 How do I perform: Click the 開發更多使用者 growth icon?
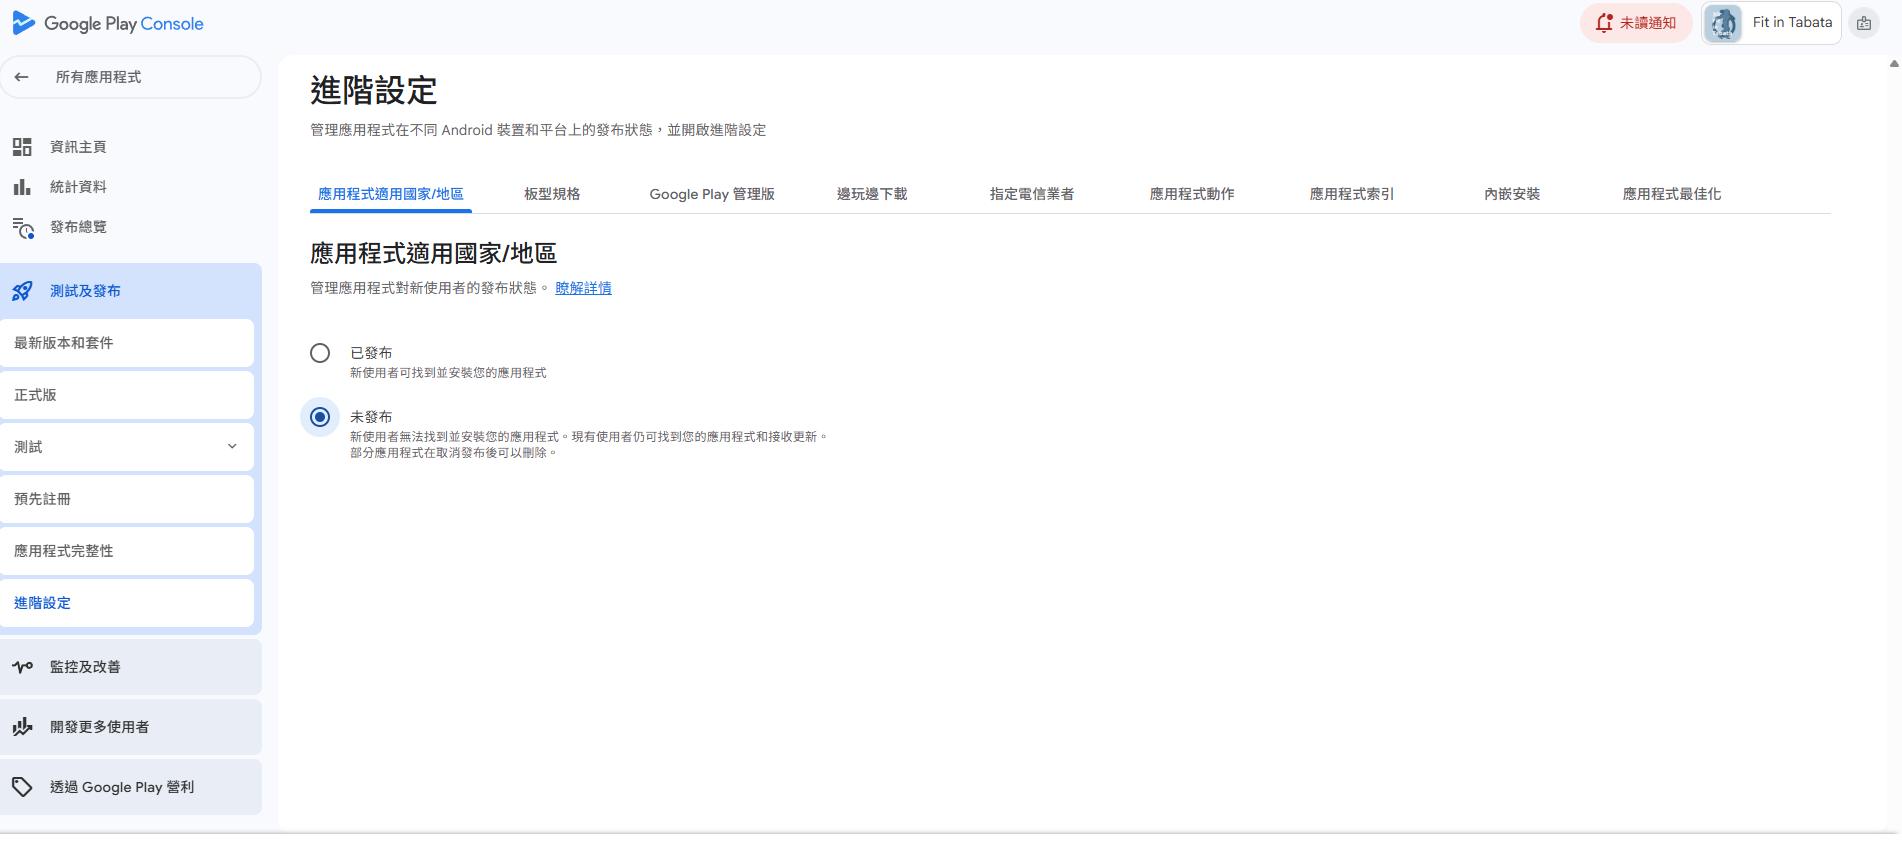coord(22,727)
